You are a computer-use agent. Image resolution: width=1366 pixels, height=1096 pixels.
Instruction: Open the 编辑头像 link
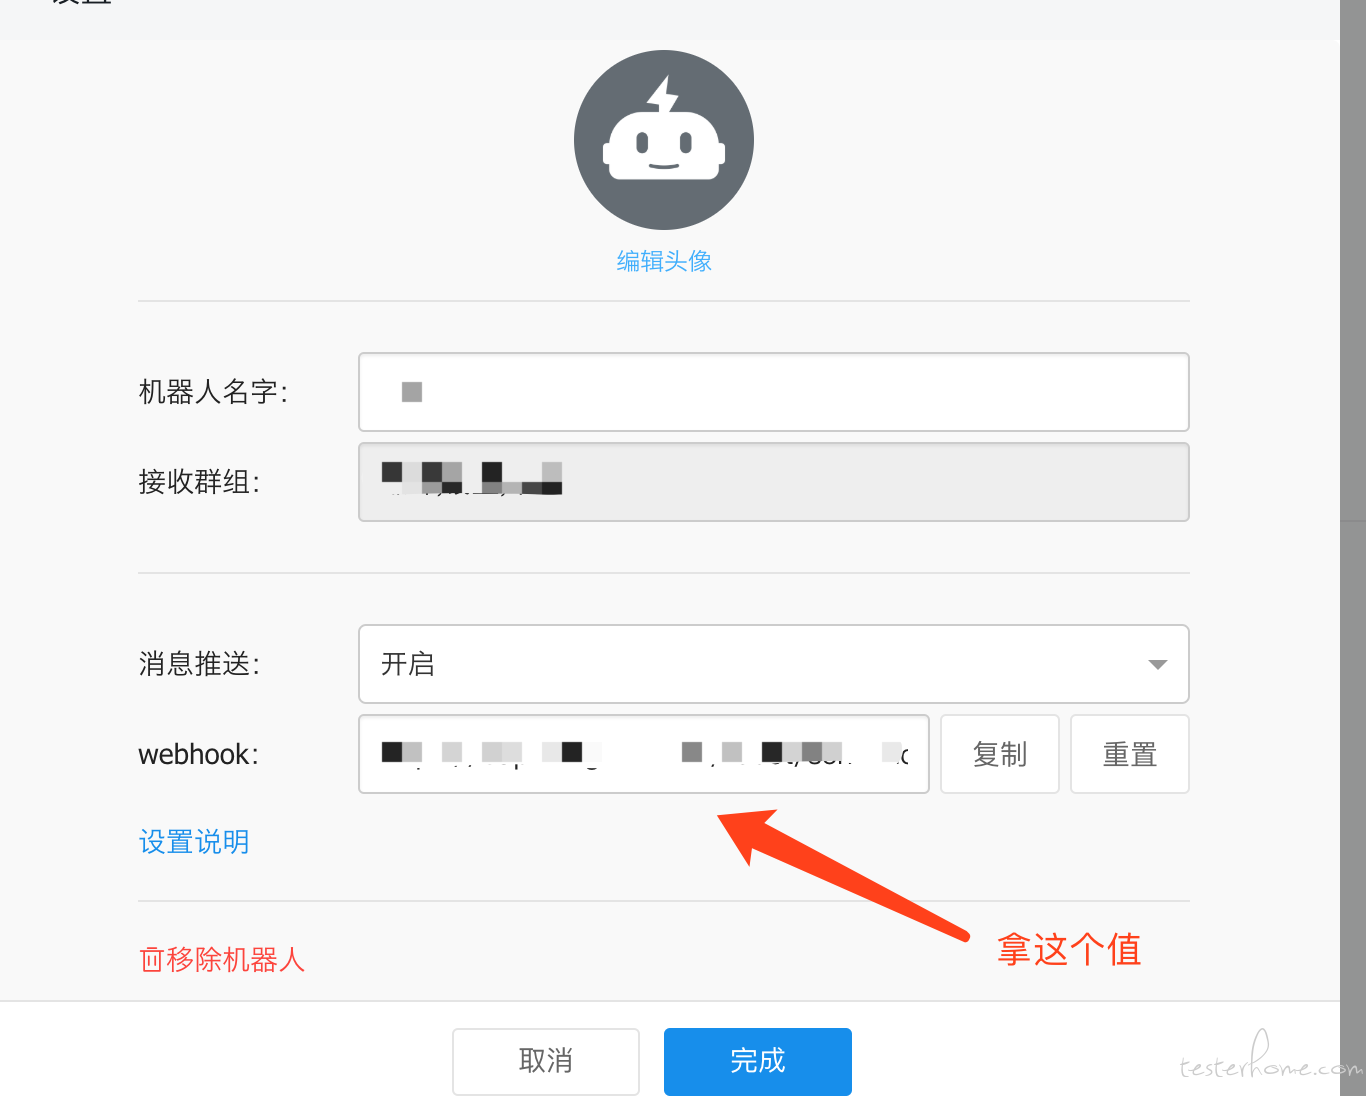coord(664,262)
